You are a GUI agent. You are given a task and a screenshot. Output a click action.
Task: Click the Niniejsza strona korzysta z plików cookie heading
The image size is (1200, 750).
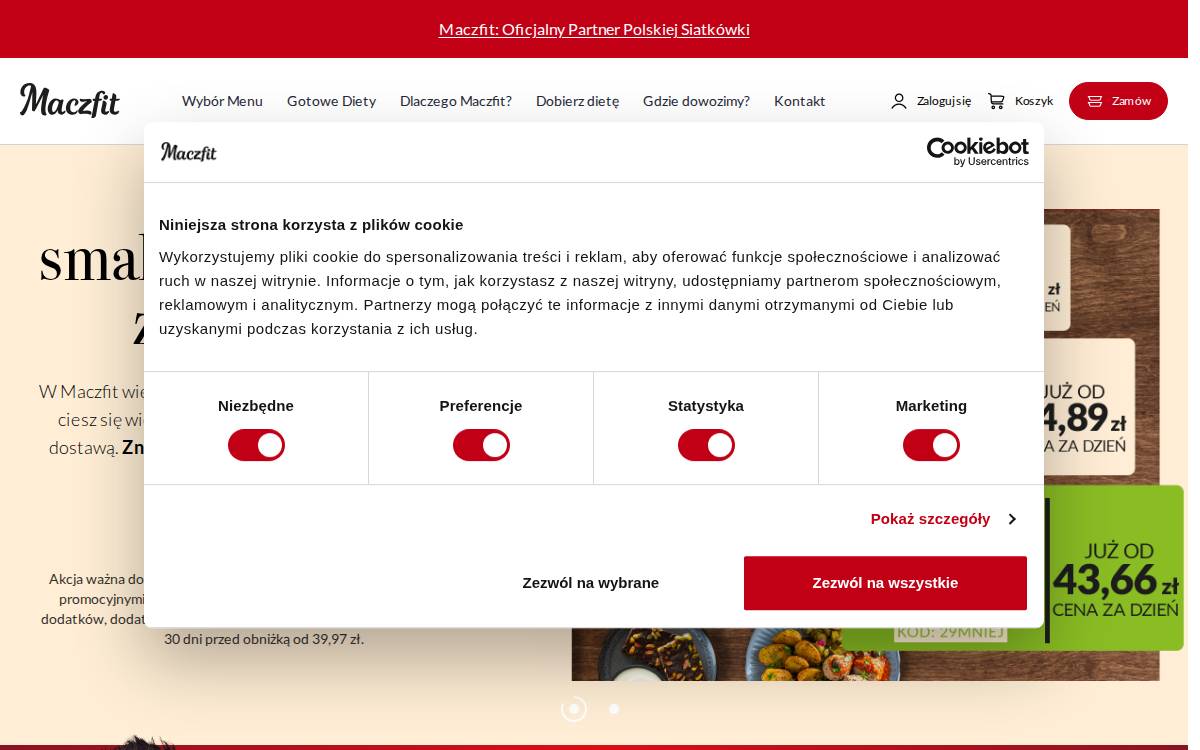[x=311, y=224]
